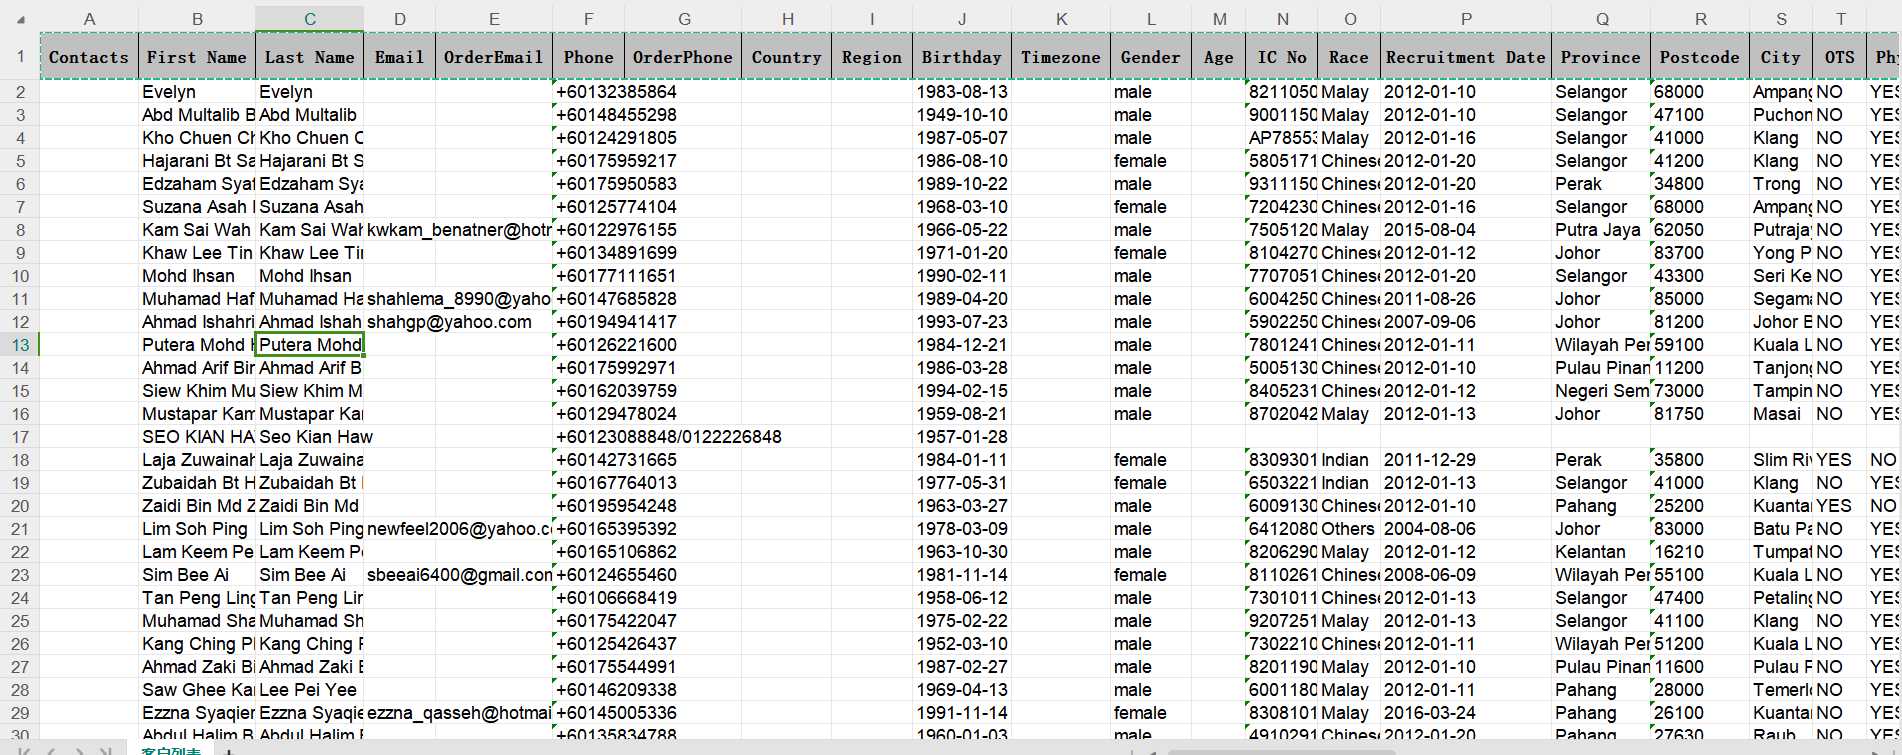Select column A header

point(89,18)
